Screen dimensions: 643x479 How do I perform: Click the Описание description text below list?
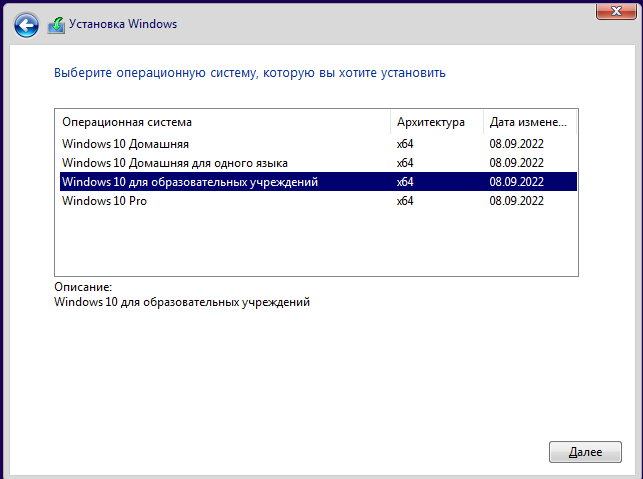pyautogui.click(x=182, y=302)
